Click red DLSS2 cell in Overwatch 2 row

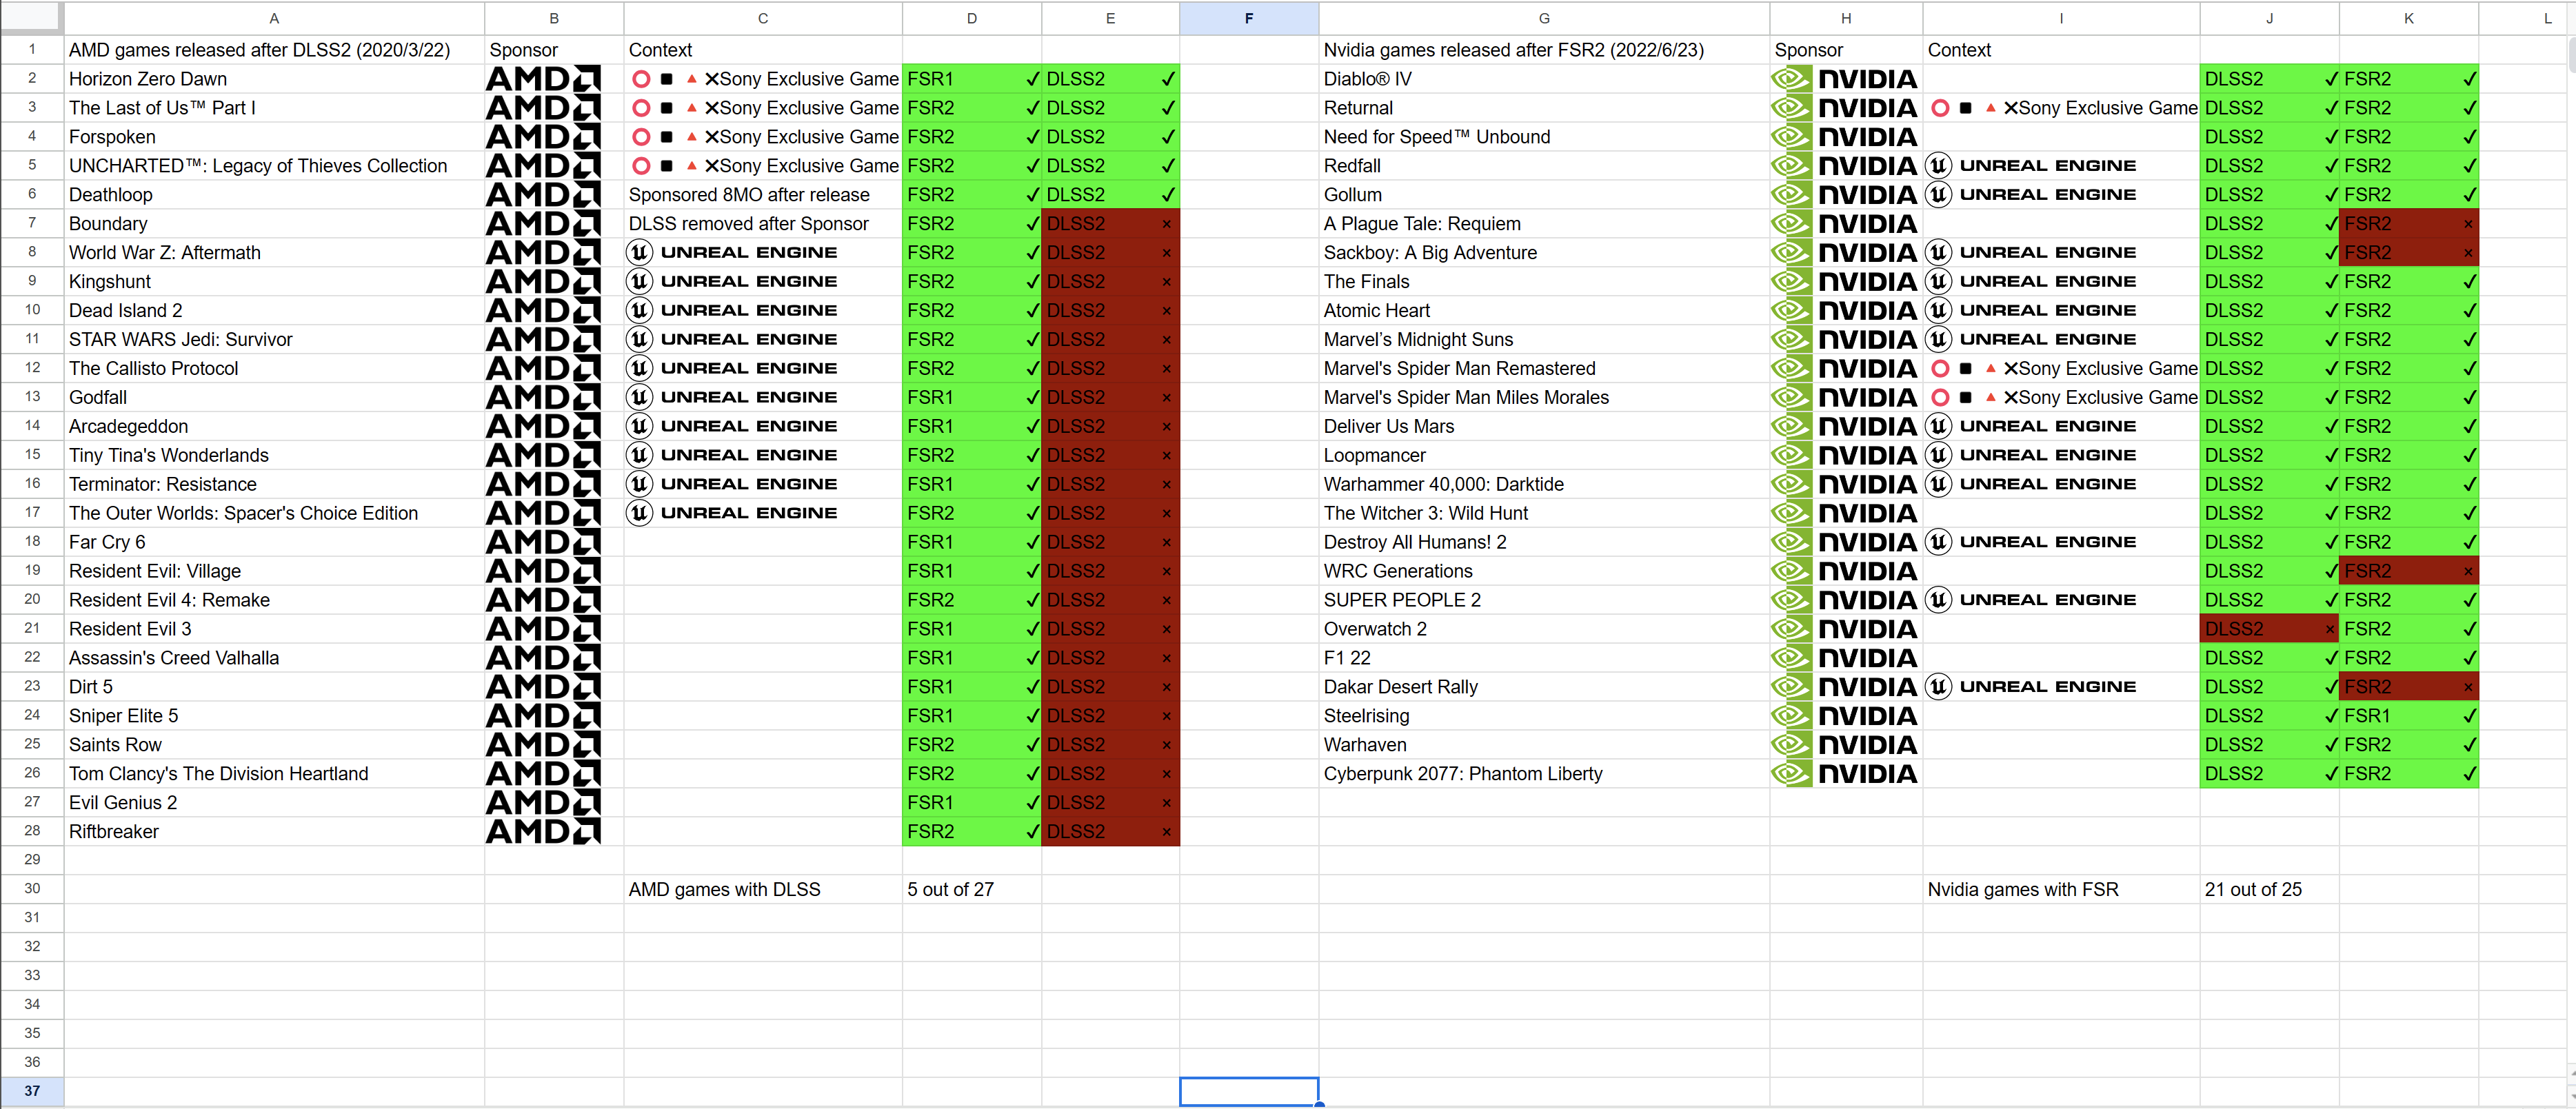2268,629
